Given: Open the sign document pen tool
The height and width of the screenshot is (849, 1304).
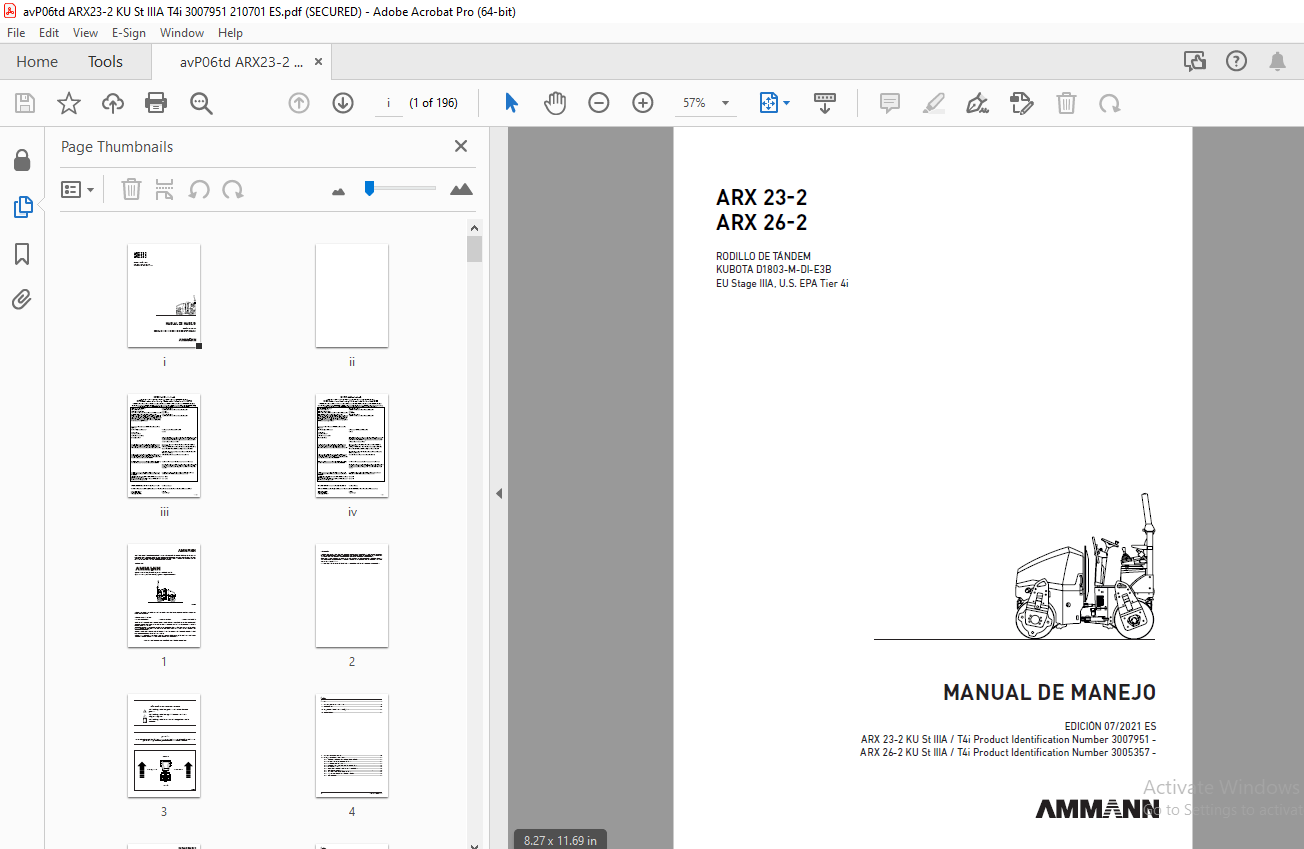Looking at the screenshot, I should pyautogui.click(x=977, y=103).
